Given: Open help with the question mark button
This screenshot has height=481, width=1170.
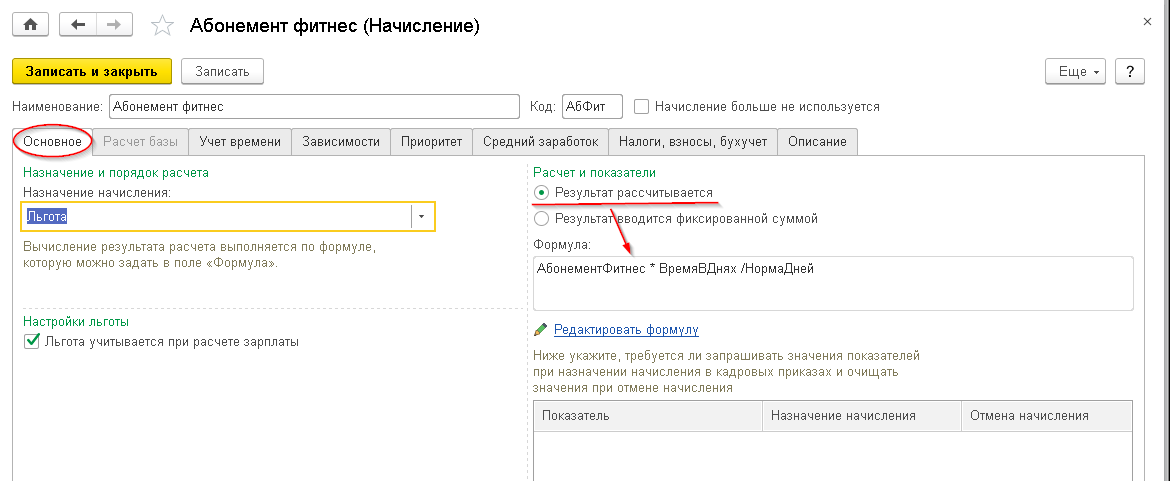Looking at the screenshot, I should pos(1130,72).
